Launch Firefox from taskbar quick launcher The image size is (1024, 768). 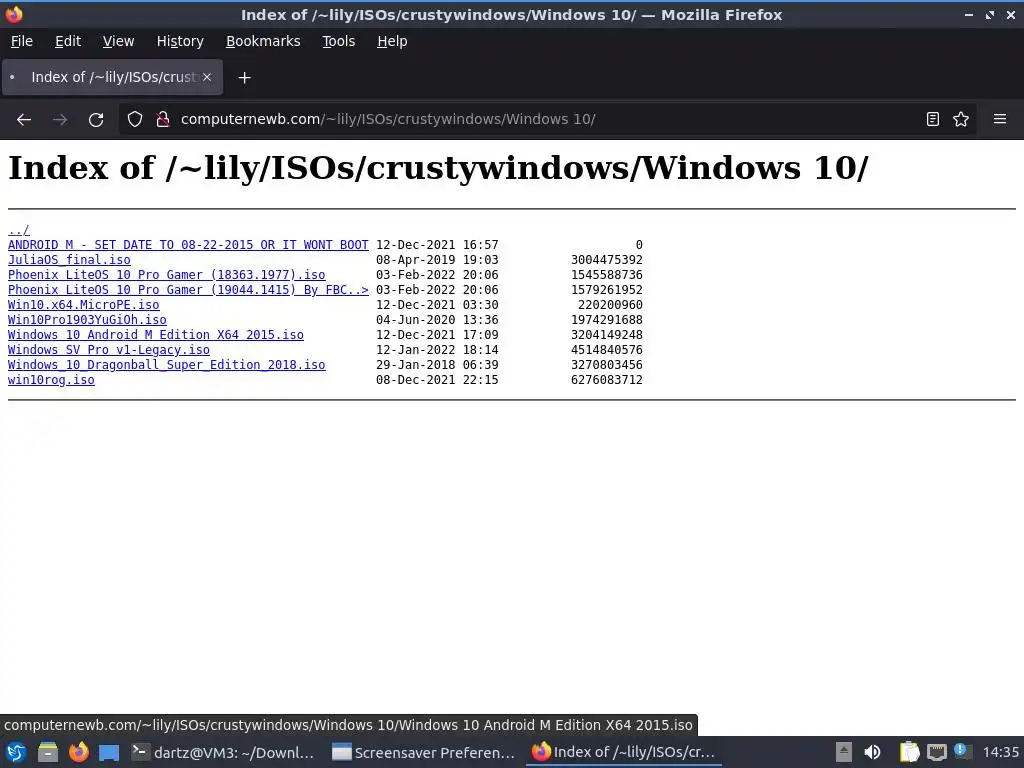pos(79,752)
